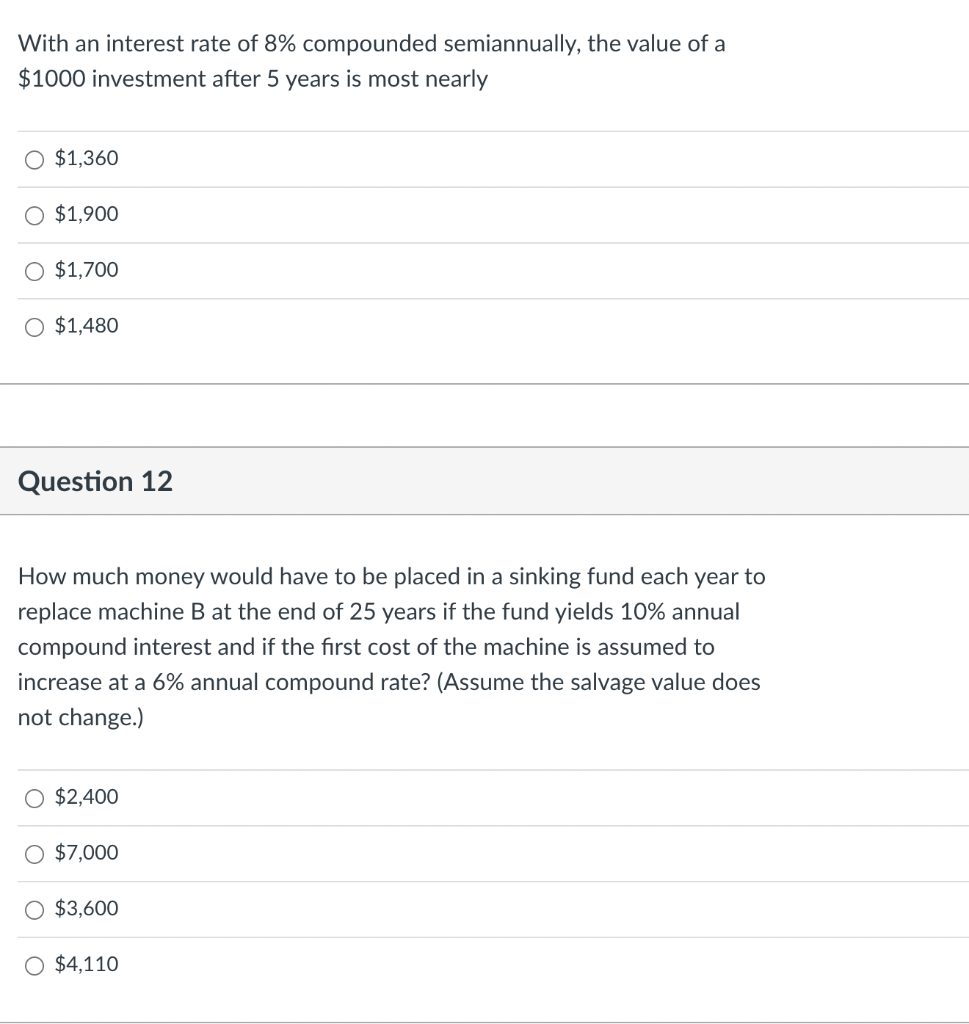This screenshot has height=1024, width=969.
Task: Click the $1,900 answer row
Action: tap(400, 214)
